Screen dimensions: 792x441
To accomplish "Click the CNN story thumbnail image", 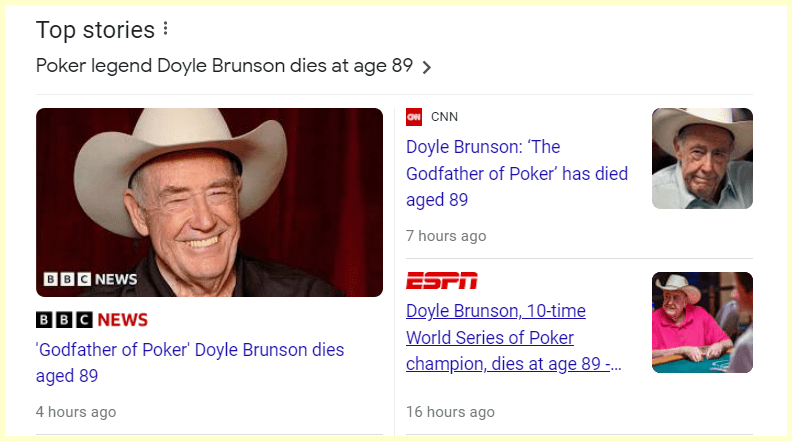I will click(702, 158).
